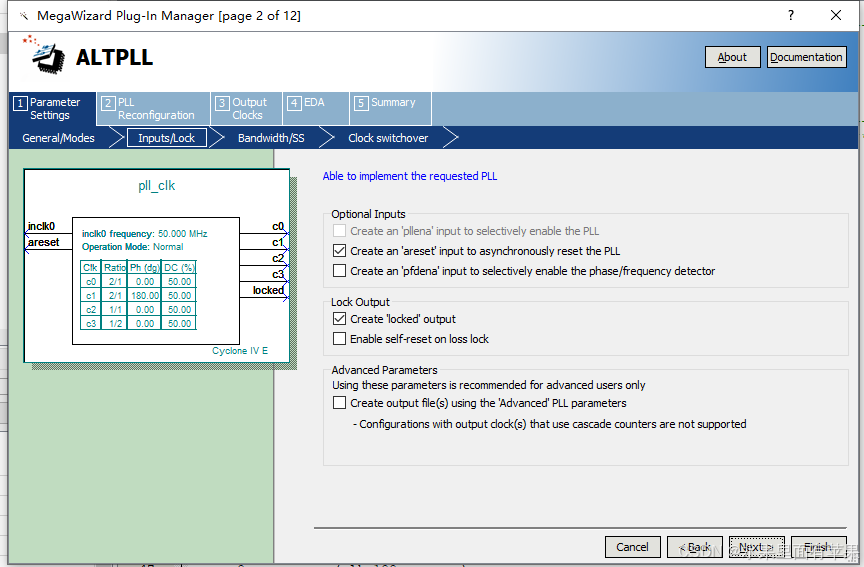Enable self-reset on loss lock
864x567 pixels.
(339, 339)
